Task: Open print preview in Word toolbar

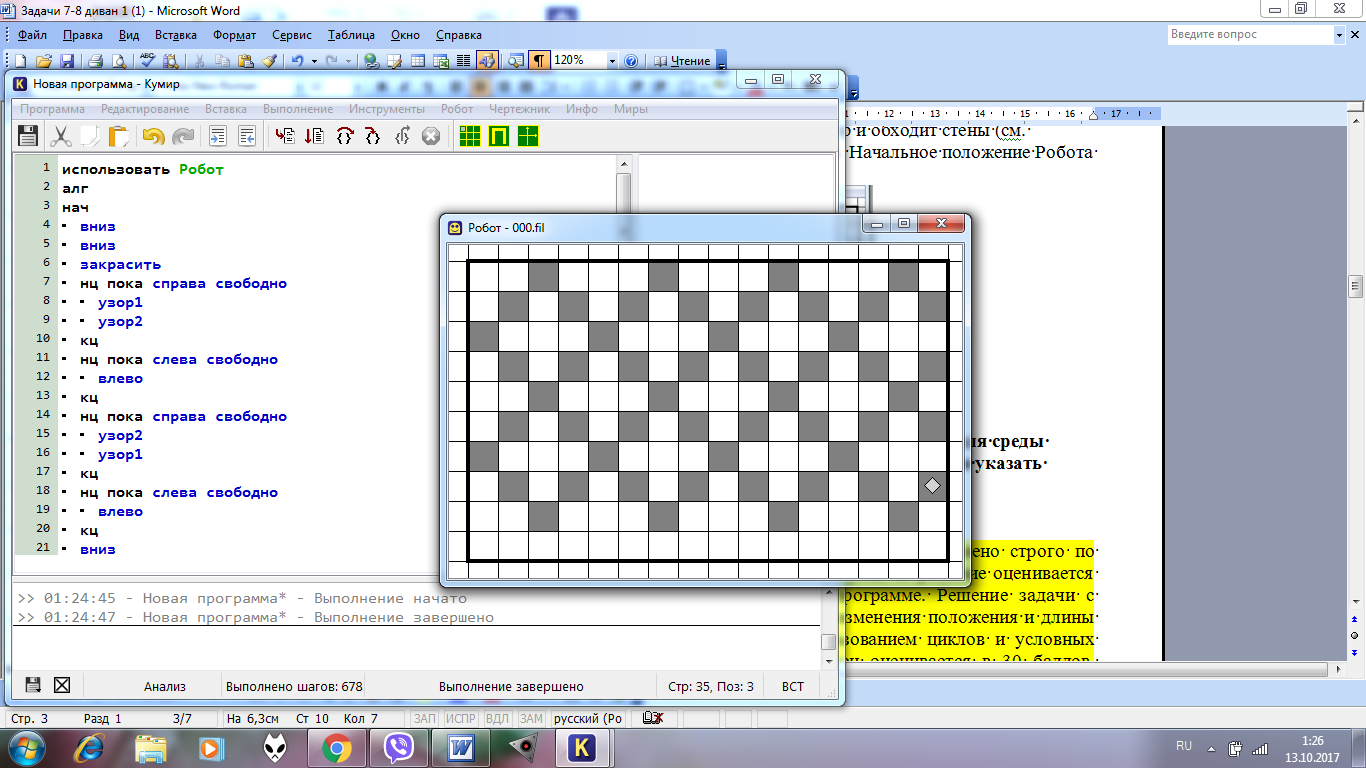Action: tap(118, 60)
